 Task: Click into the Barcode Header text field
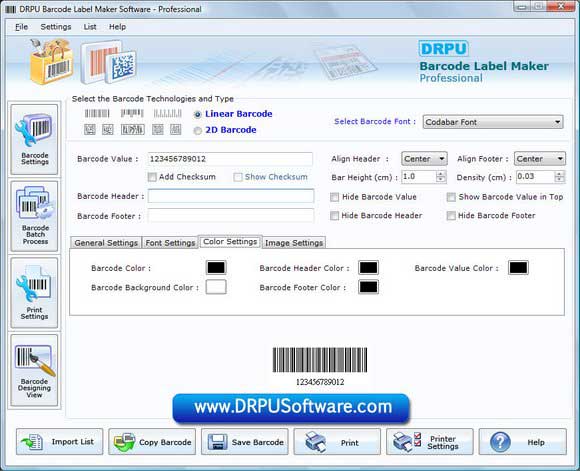click(231, 196)
